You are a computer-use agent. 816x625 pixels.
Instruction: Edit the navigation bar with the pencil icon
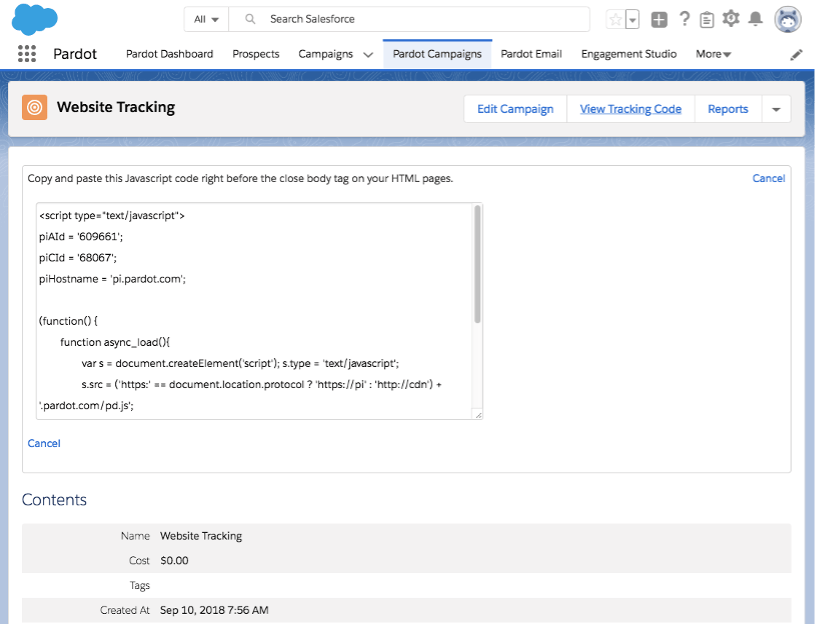tap(795, 54)
